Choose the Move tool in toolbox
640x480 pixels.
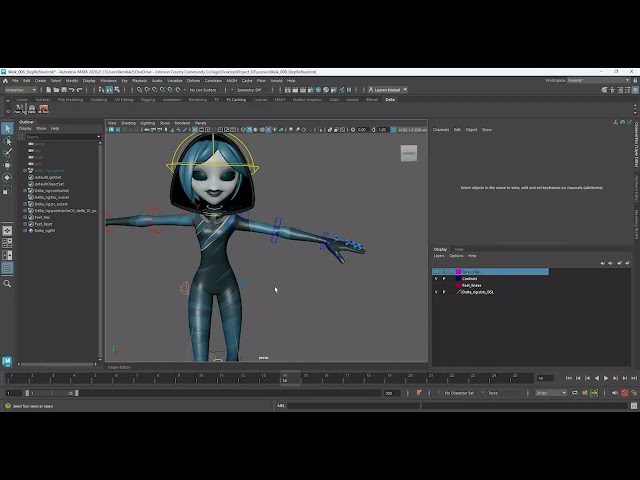(x=7, y=165)
